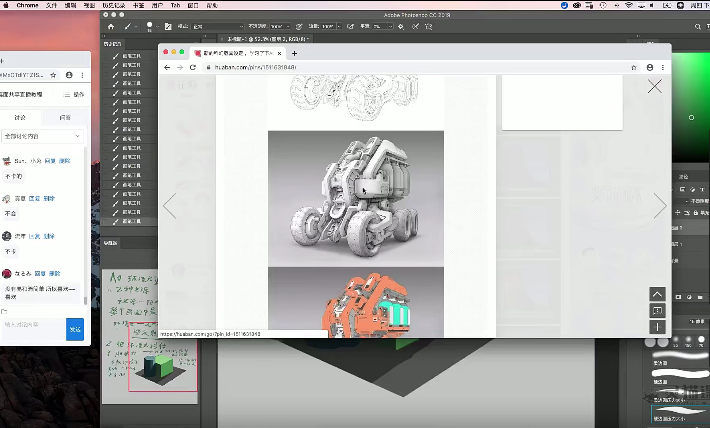Go back in the Chrome browser
The image size is (710, 428).
click(x=167, y=67)
